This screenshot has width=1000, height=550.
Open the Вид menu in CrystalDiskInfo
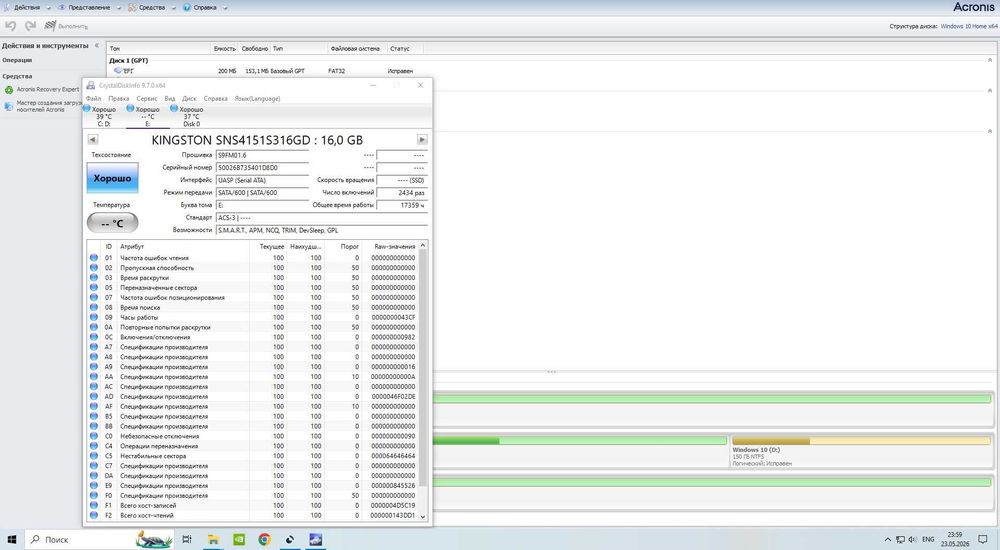(170, 99)
